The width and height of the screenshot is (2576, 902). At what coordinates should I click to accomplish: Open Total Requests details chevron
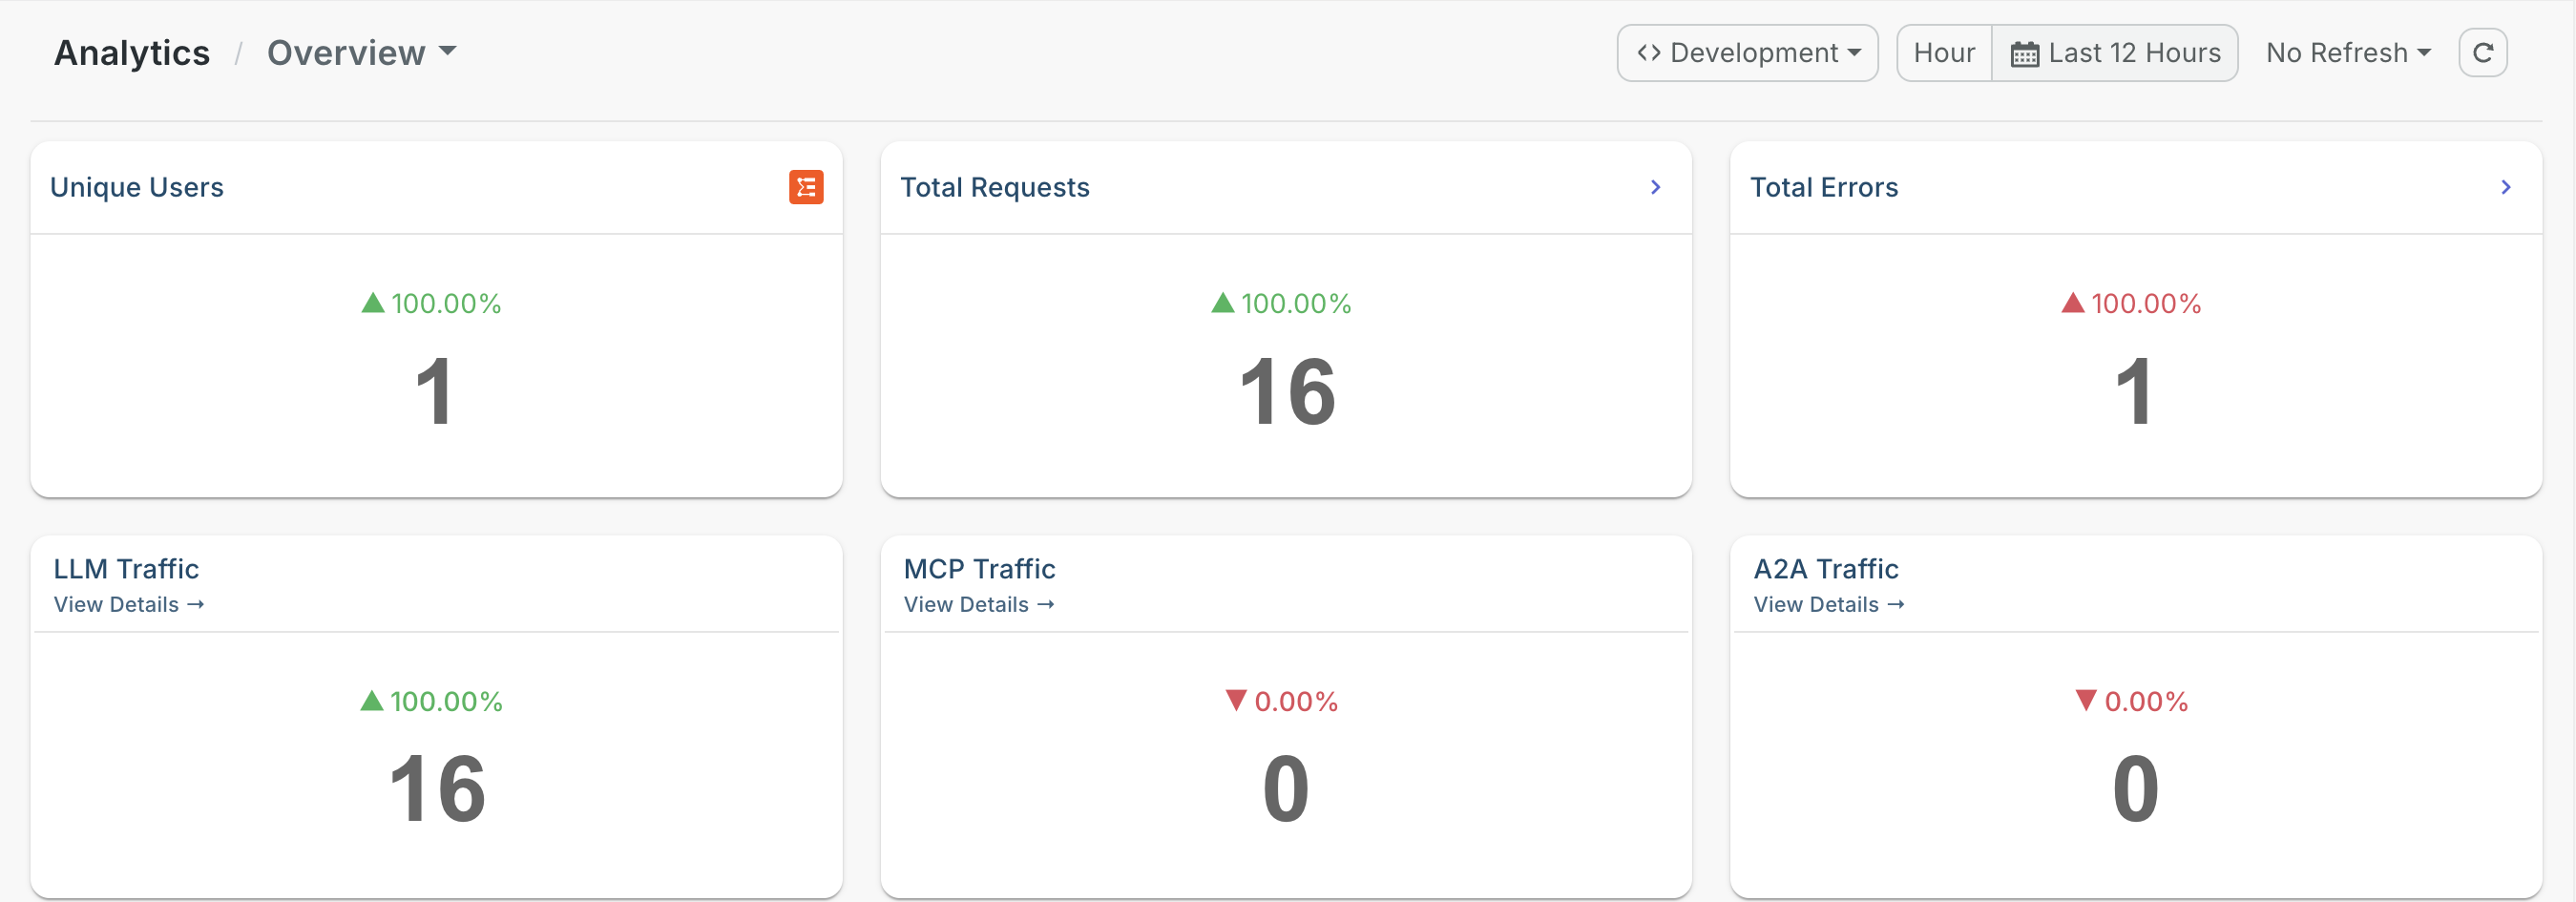pyautogui.click(x=1656, y=187)
